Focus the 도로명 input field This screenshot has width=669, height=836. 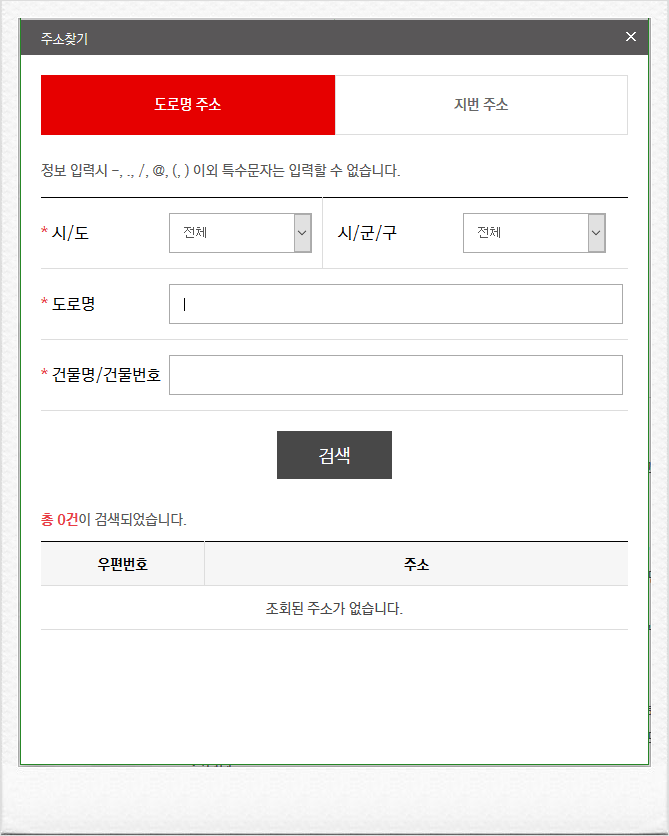(x=396, y=304)
